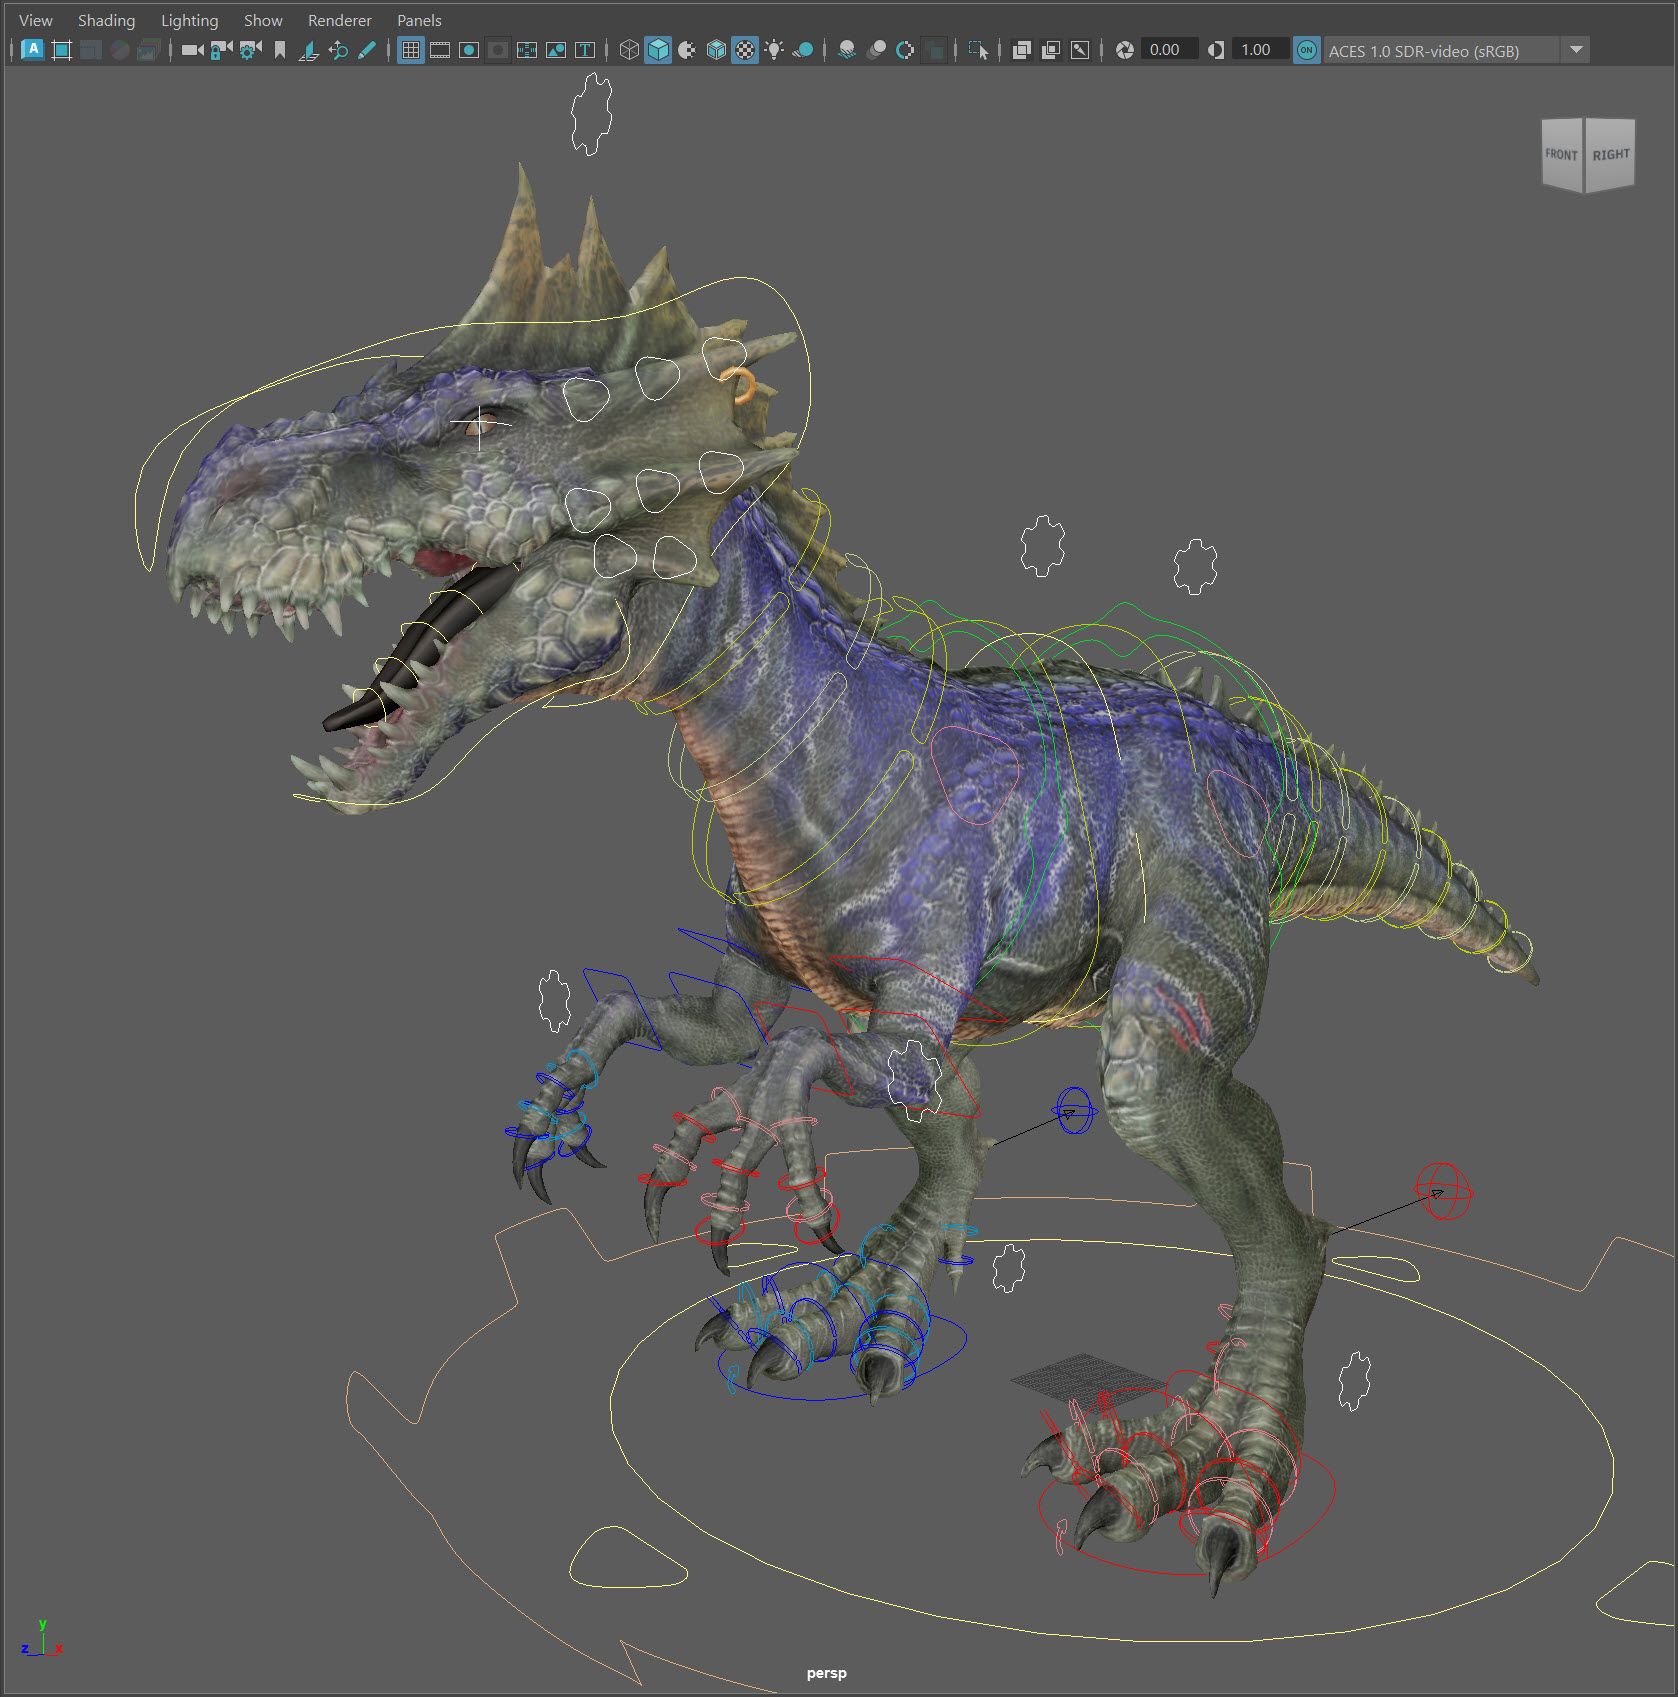Click the blue 'A' icon in panel toolbar
The height and width of the screenshot is (1697, 1678).
click(32, 49)
